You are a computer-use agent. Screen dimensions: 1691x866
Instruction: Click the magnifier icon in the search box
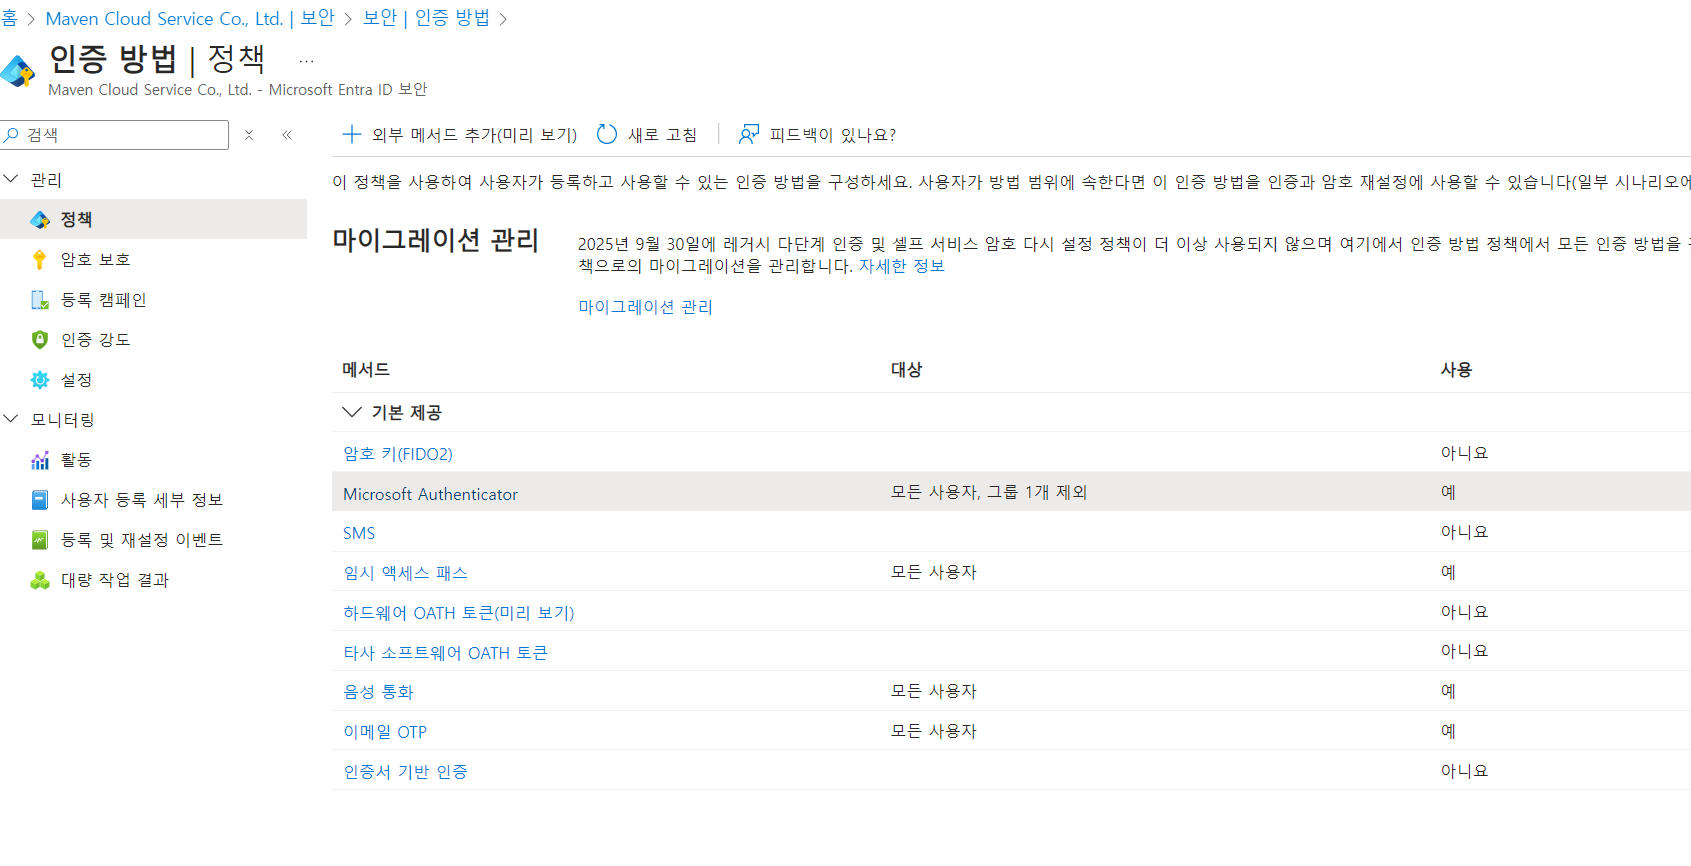click(x=12, y=134)
